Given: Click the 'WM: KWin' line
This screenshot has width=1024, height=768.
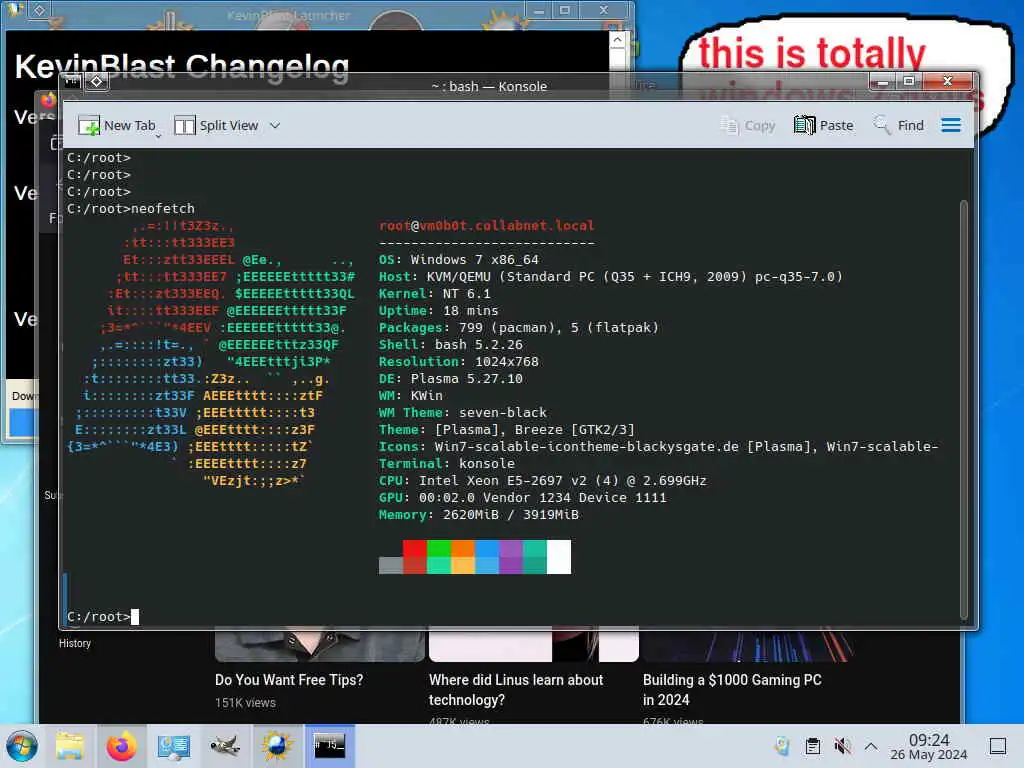Looking at the screenshot, I should tap(411, 395).
